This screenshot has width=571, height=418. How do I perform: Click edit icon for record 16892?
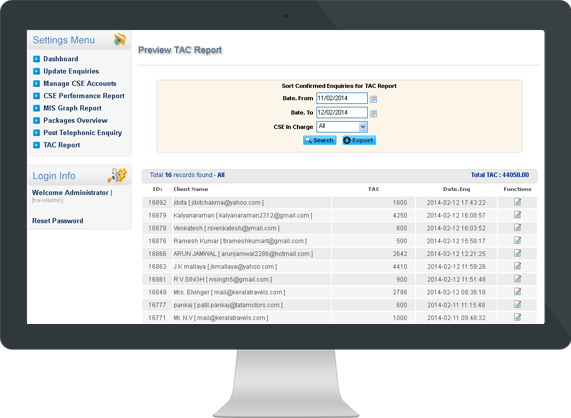pos(517,202)
